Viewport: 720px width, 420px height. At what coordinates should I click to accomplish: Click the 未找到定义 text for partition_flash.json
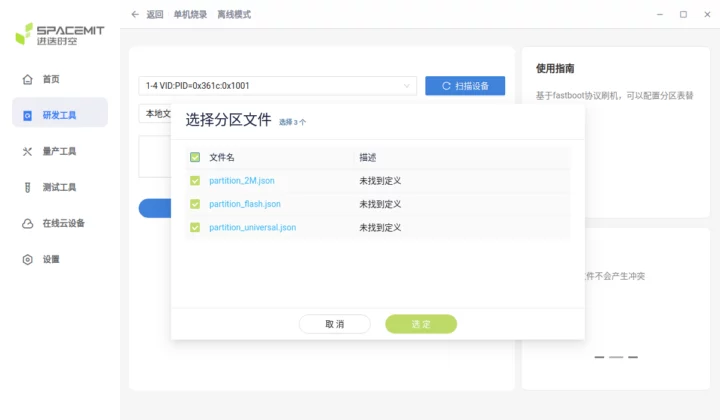tap(380, 204)
